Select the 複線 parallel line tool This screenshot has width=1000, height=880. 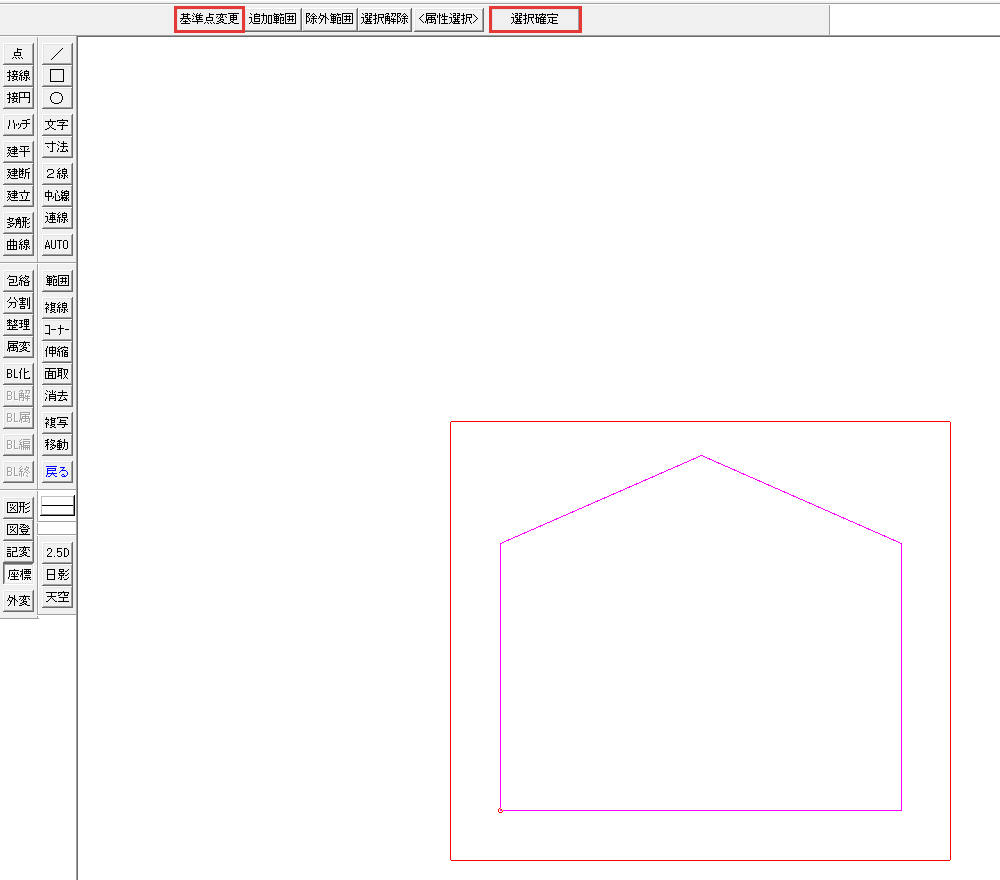[57, 307]
